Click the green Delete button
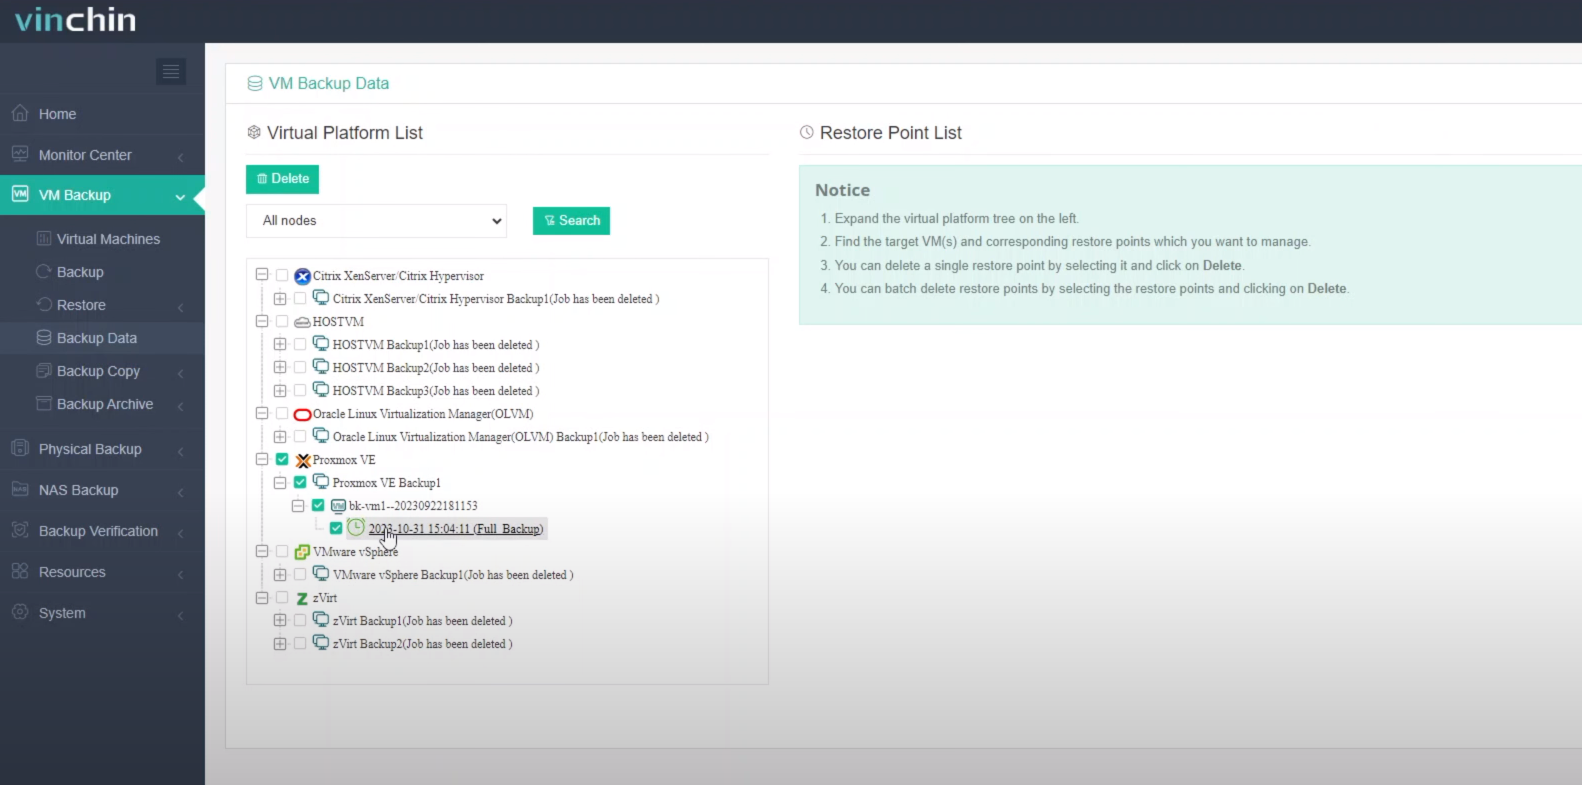This screenshot has width=1582, height=785. point(282,179)
